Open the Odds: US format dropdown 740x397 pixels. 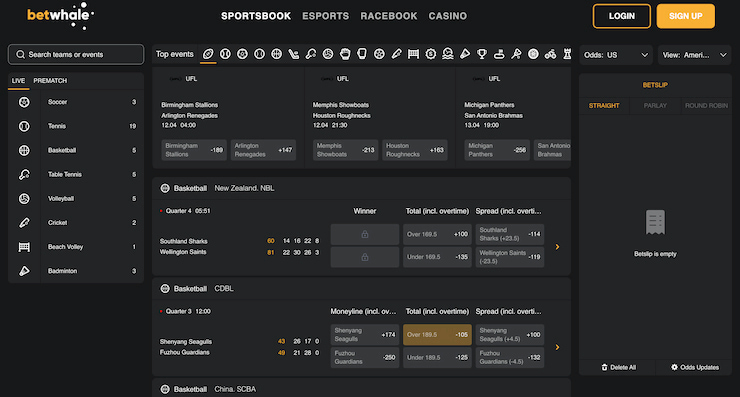pyautogui.click(x=616, y=55)
